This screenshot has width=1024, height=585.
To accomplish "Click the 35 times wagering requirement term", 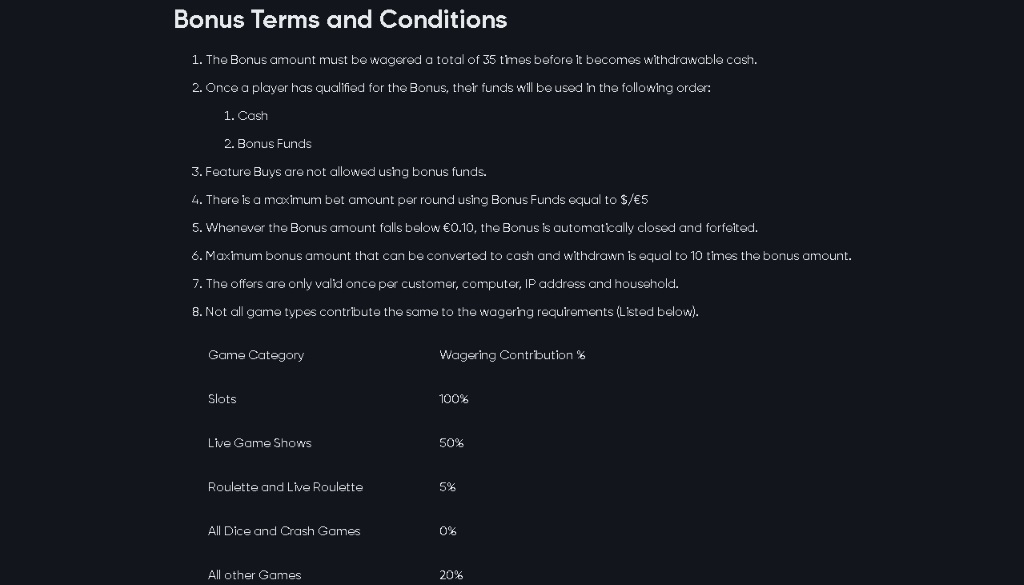I will click(x=480, y=60).
